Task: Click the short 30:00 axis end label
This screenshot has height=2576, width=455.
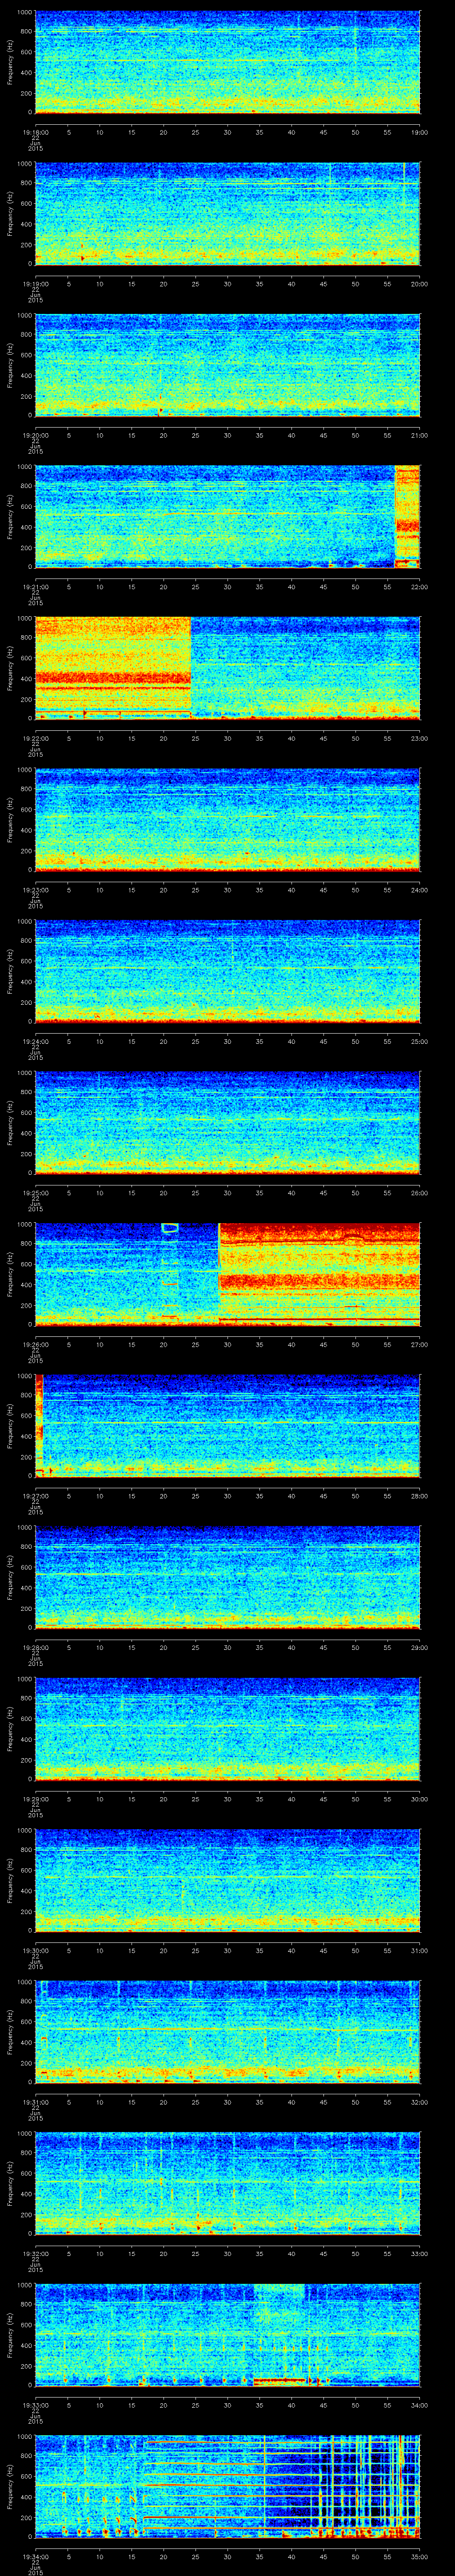Action: click(419, 1799)
